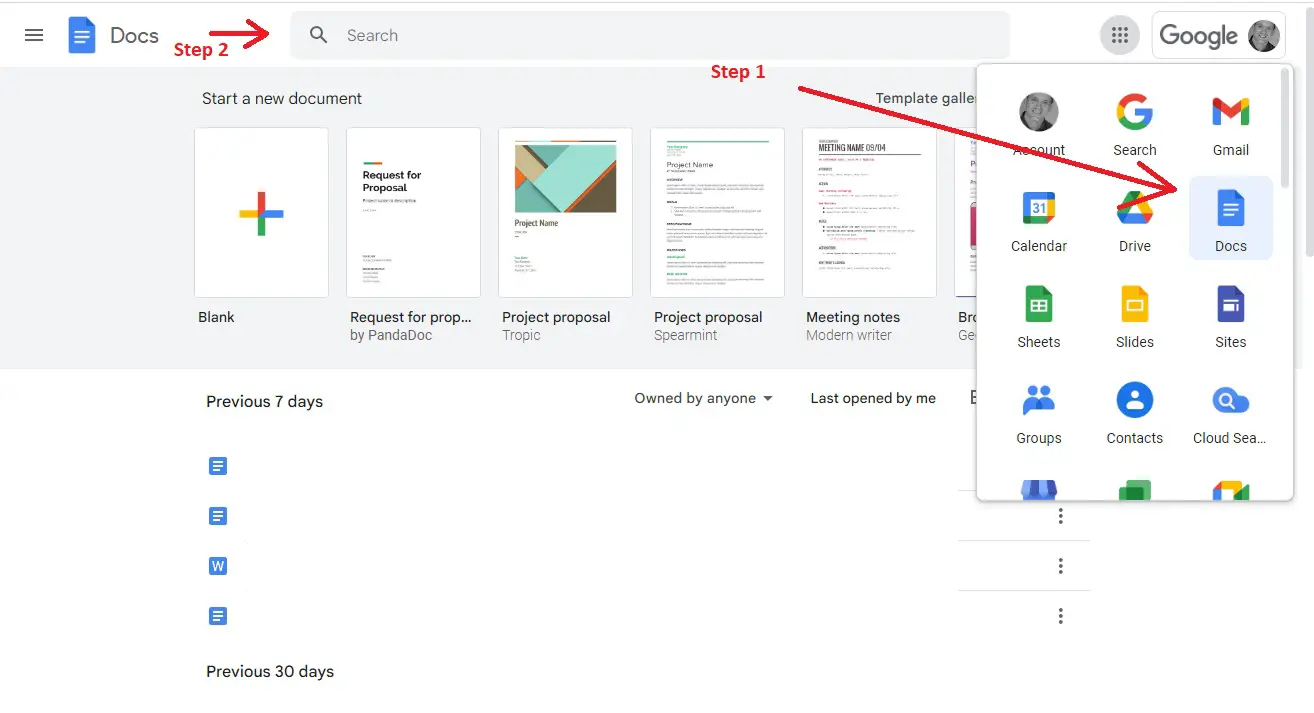1314x713 pixels.
Task: Open the main hamburger menu
Action: (x=34, y=35)
